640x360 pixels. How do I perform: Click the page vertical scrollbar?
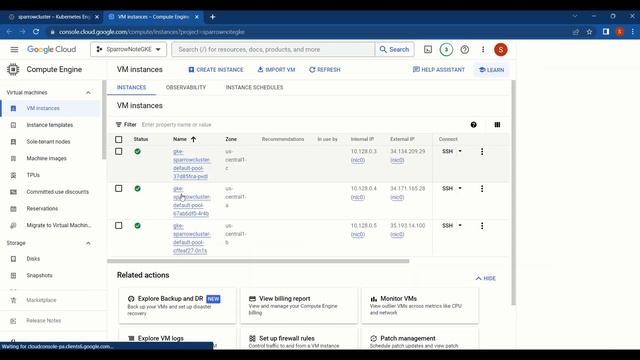tap(513, 193)
